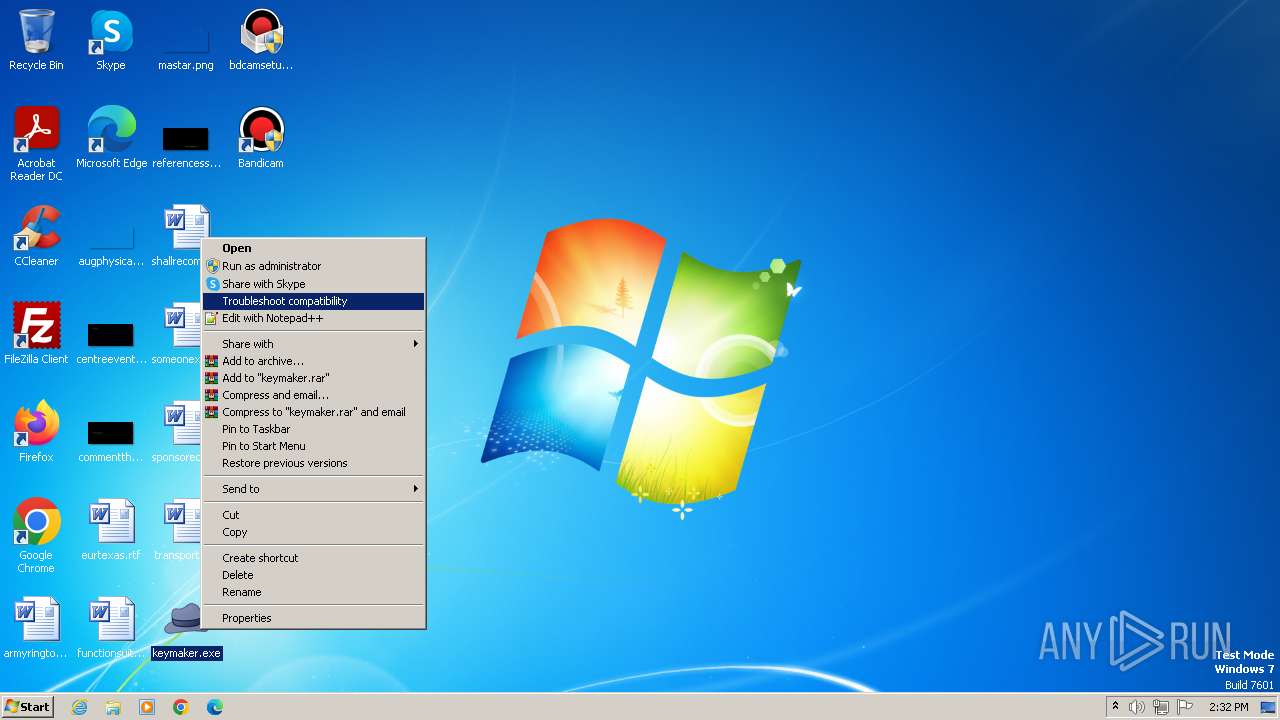The image size is (1280, 720).
Task: Select the Microsoft Edge desktop shortcut
Action: pyautogui.click(x=111, y=138)
